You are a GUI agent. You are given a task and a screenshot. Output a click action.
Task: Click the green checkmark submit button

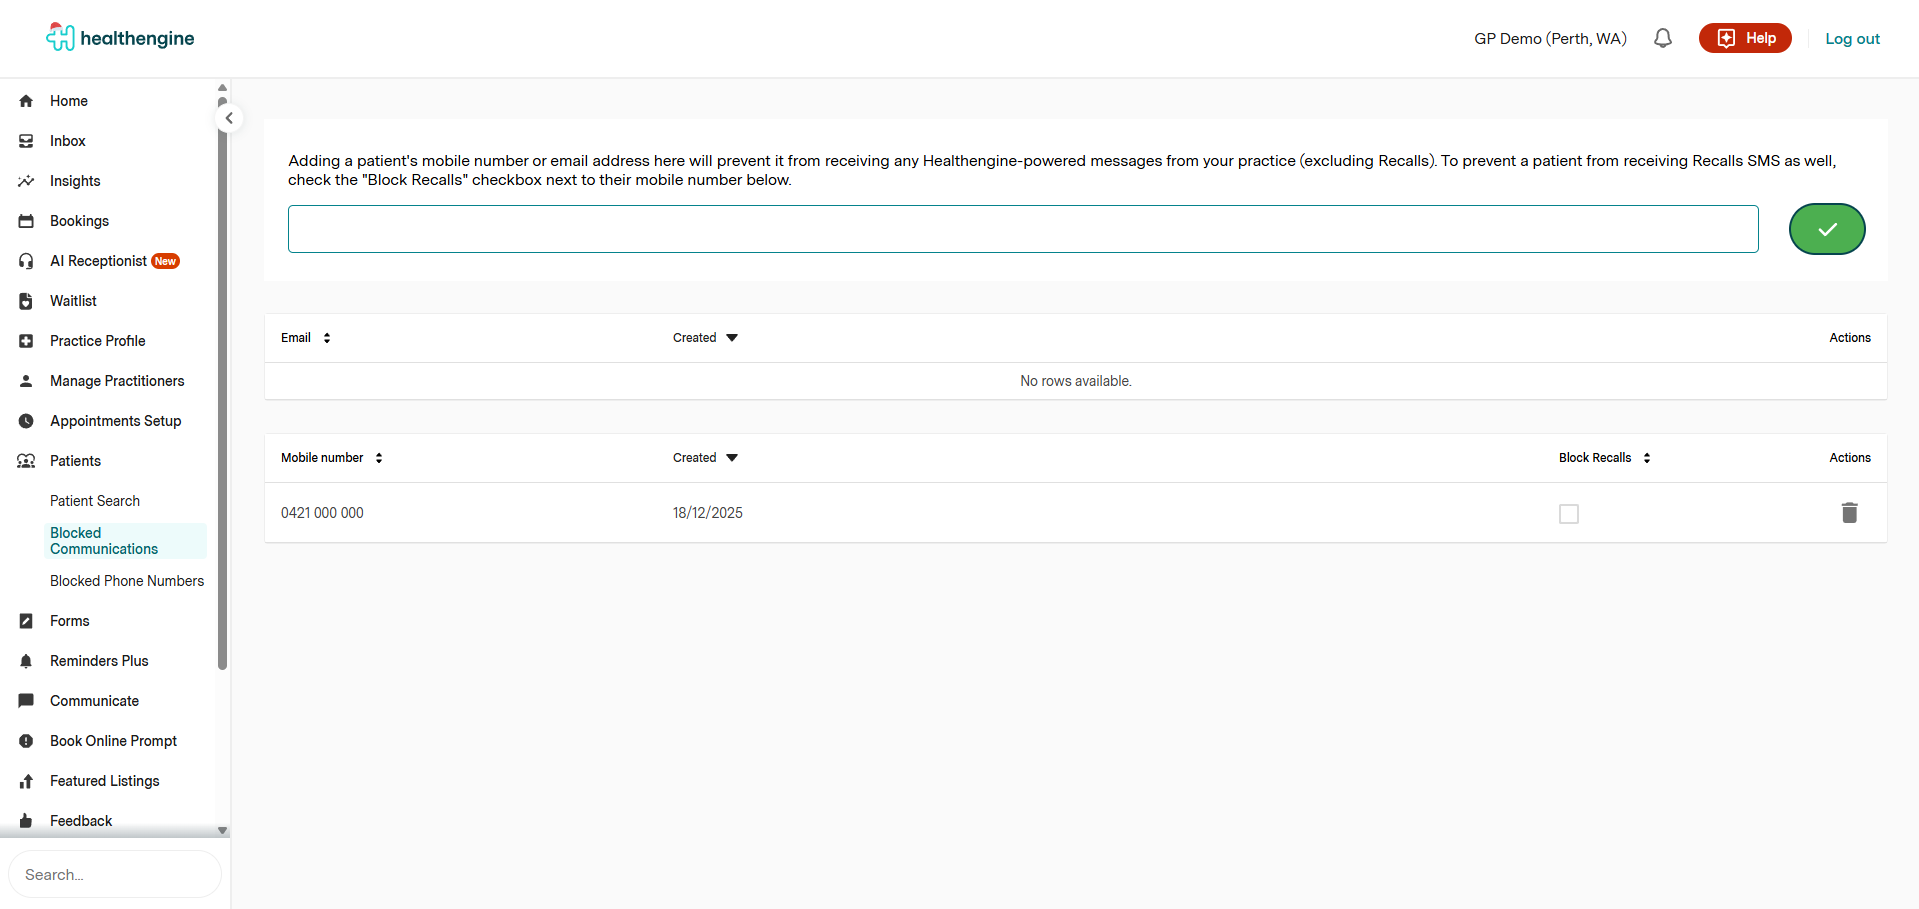(1826, 229)
